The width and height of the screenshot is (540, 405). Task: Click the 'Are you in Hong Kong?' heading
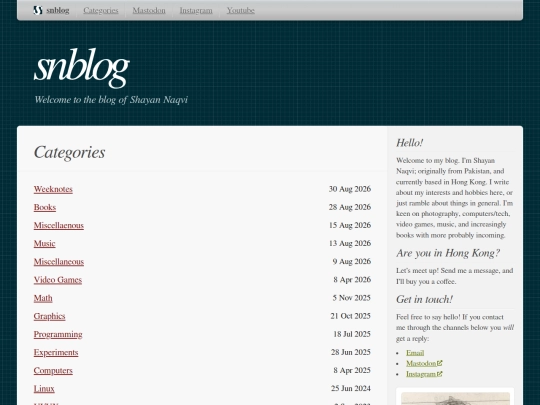[448, 253]
